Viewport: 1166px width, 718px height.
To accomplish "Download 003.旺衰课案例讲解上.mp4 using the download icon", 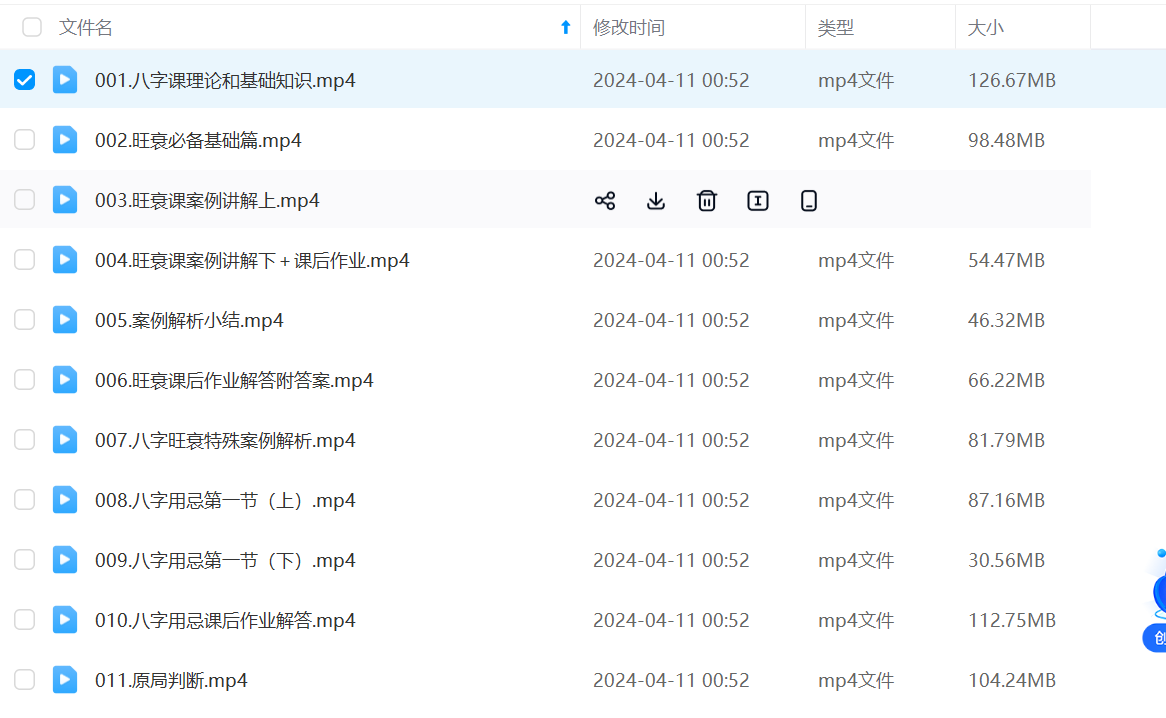I will click(x=656, y=201).
